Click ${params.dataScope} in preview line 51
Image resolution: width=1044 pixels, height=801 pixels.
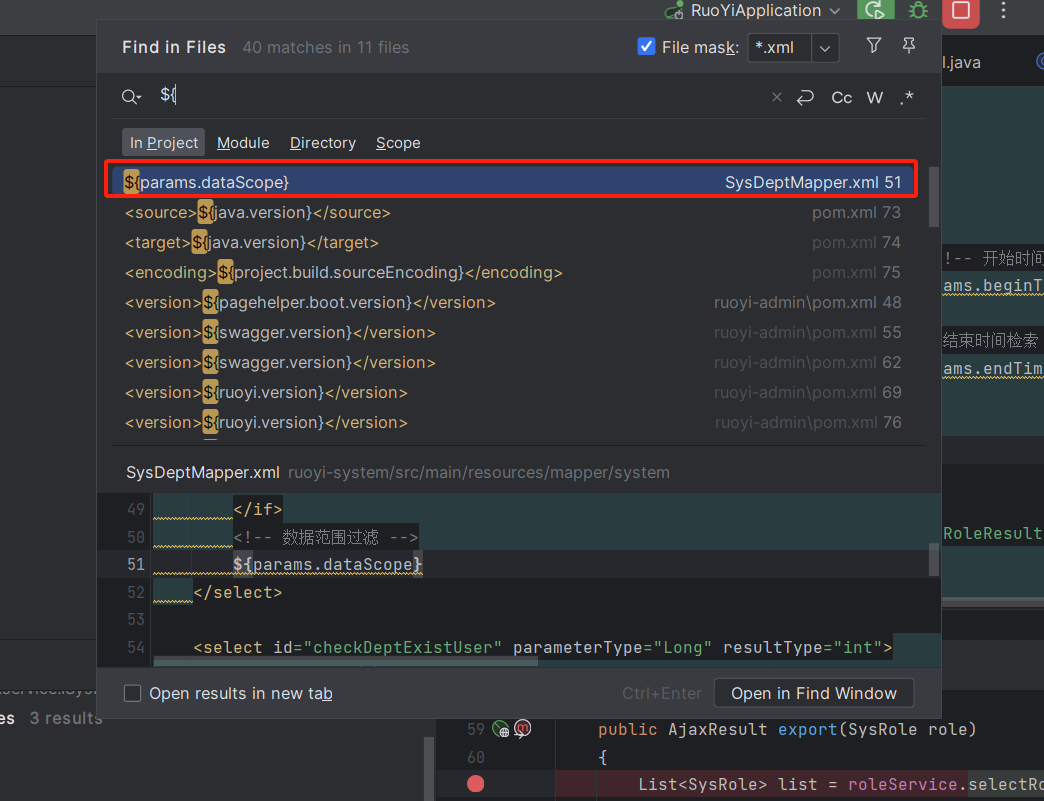point(328,565)
